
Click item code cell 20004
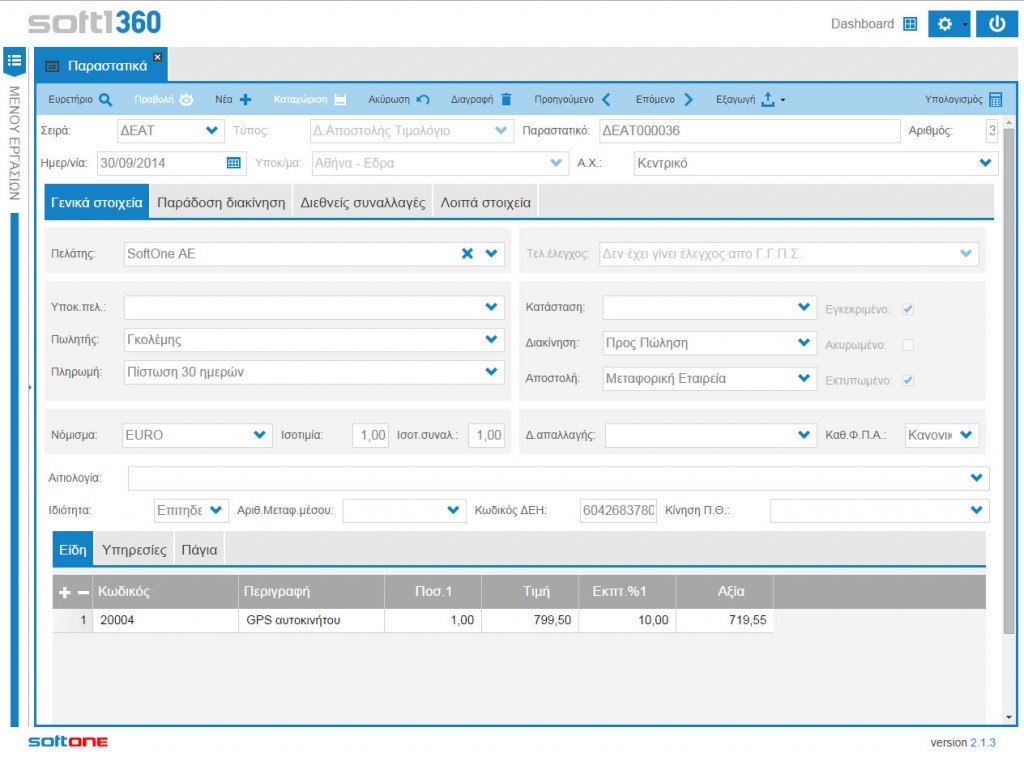point(167,620)
